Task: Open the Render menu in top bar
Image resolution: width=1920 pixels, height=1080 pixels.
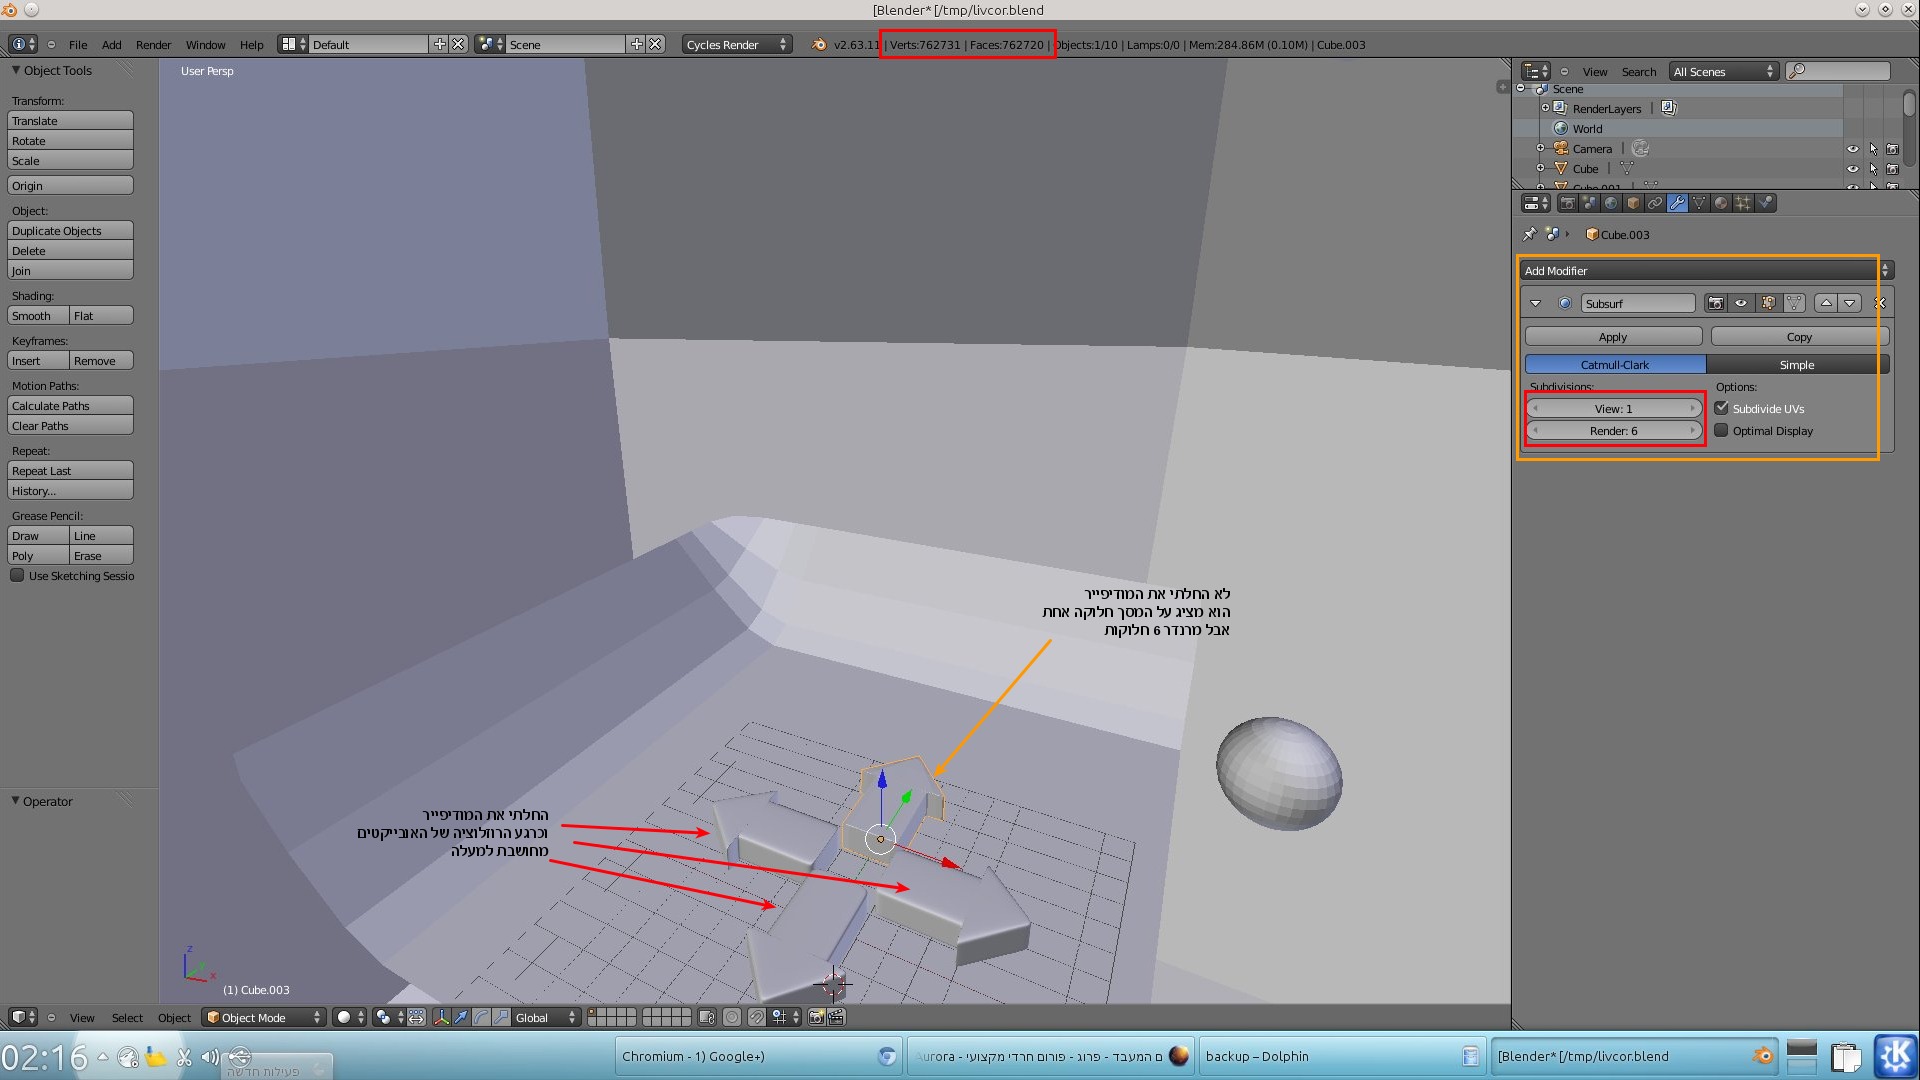Action: [x=153, y=45]
